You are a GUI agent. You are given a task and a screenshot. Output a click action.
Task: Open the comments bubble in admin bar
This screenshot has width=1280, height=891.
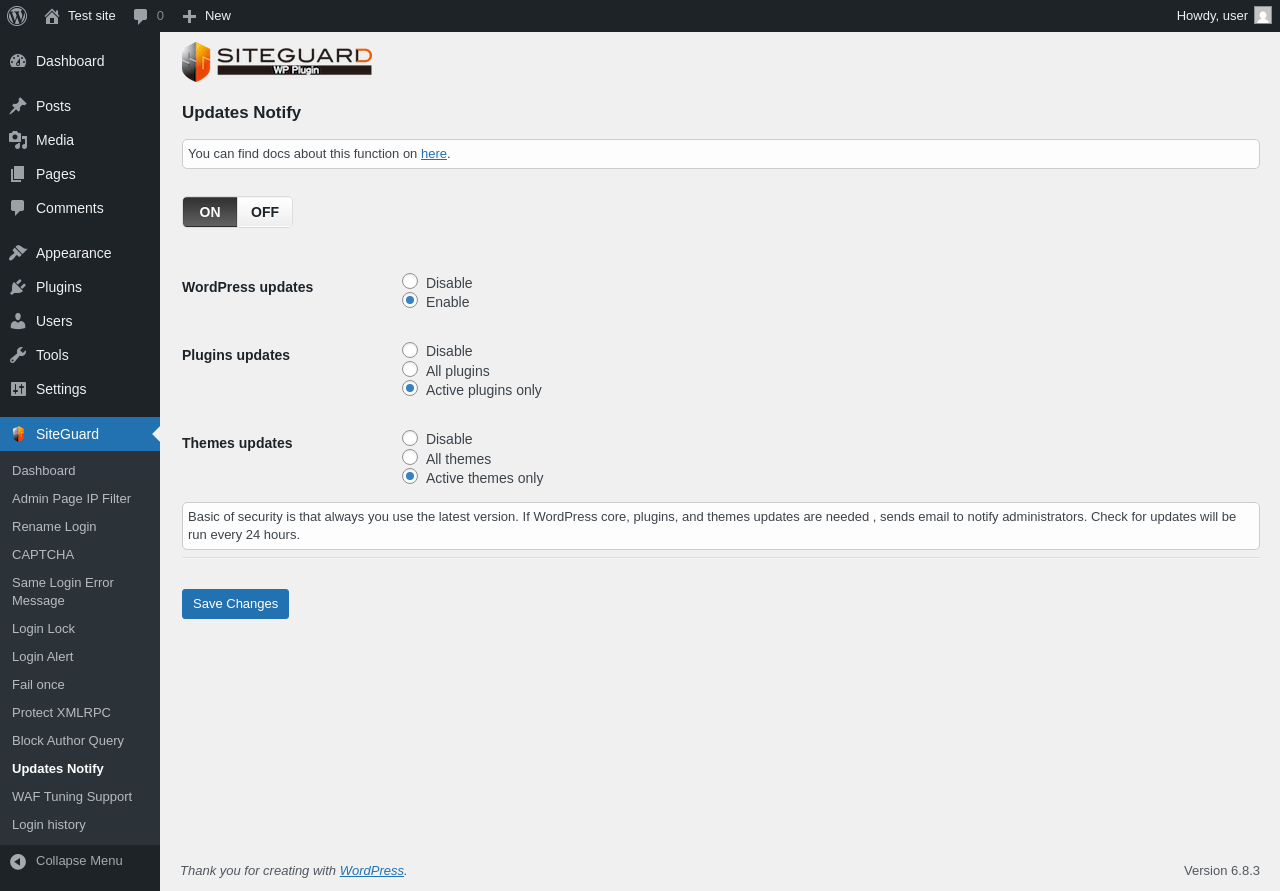pyautogui.click(x=141, y=16)
